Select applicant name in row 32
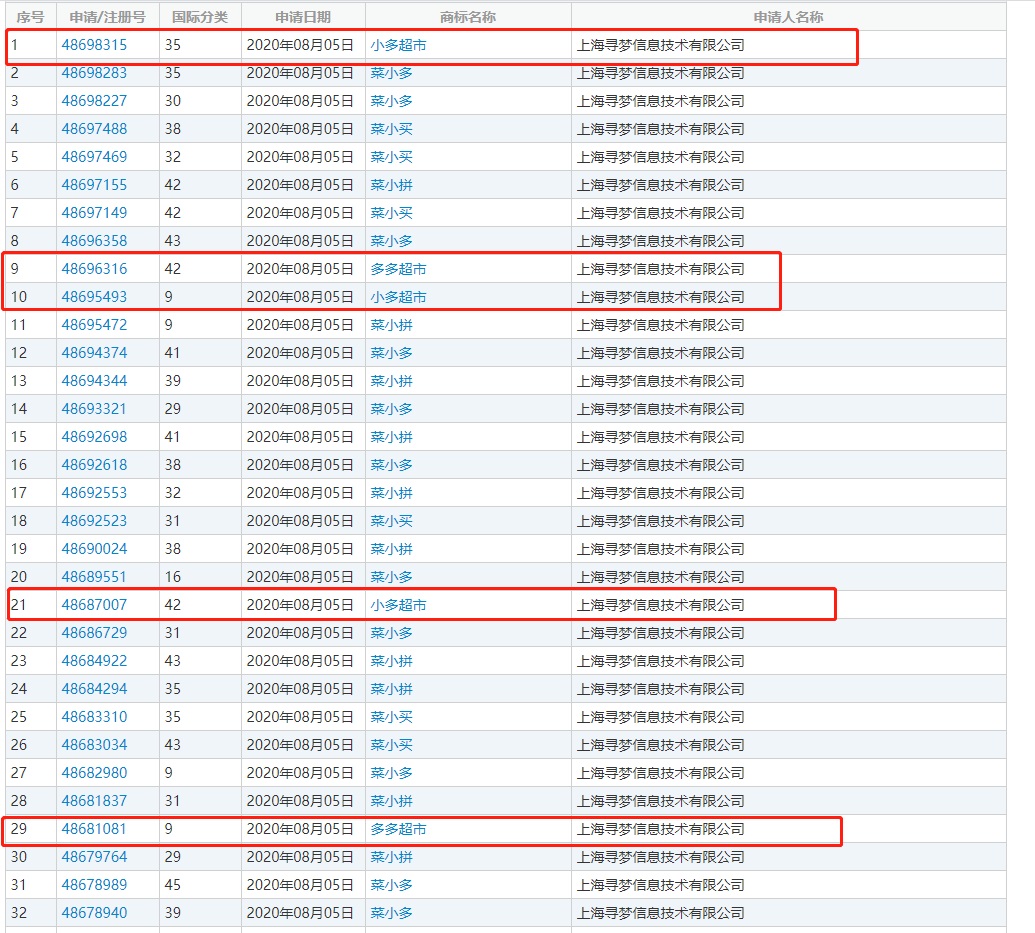This screenshot has height=933, width=1035. [x=661, y=913]
